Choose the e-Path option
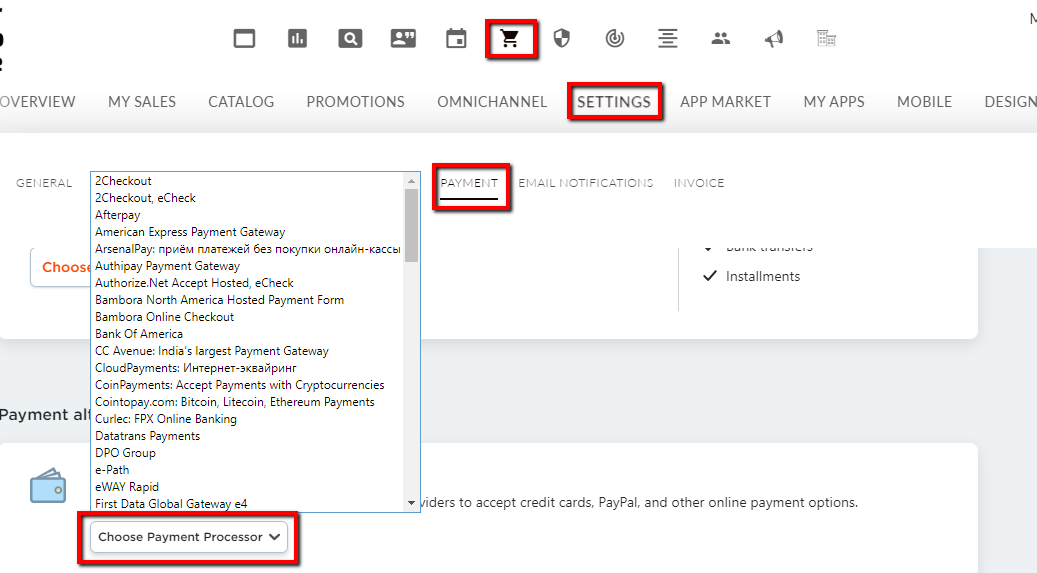1037x573 pixels. (x=247, y=470)
